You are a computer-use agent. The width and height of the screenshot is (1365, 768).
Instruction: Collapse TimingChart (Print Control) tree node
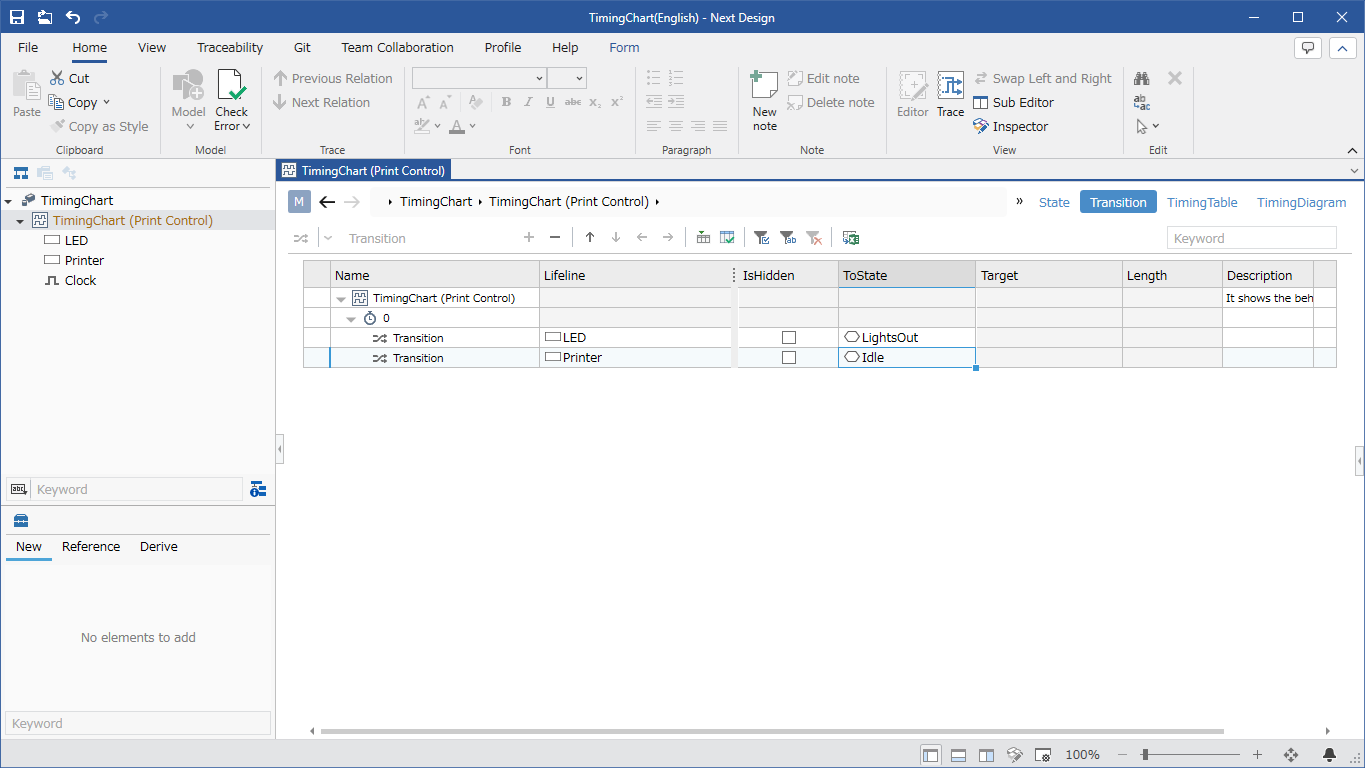pyautogui.click(x=20, y=221)
